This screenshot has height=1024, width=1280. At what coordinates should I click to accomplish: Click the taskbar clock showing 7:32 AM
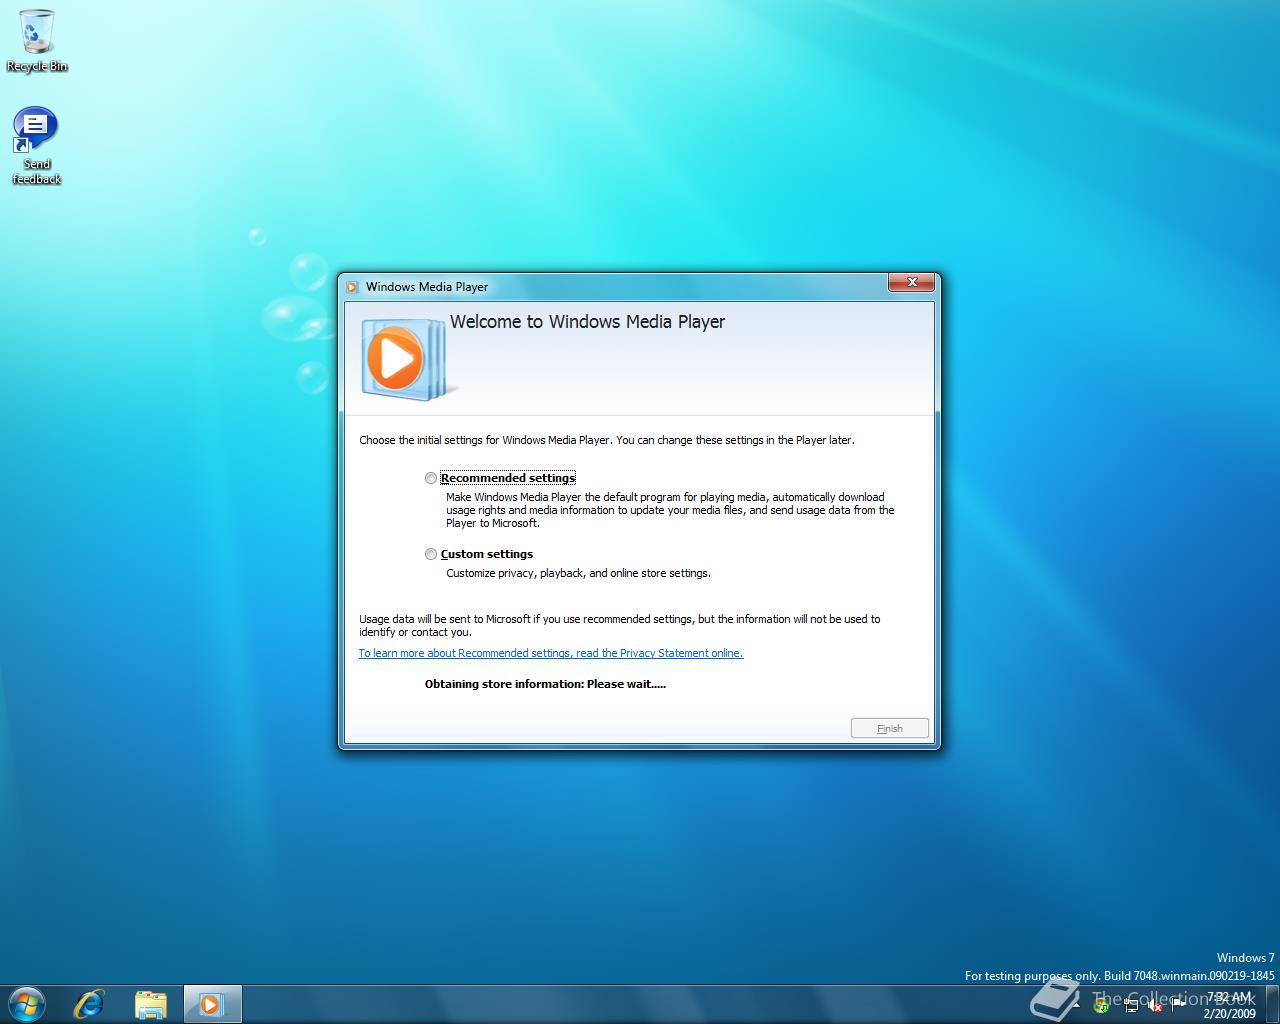click(1229, 1005)
